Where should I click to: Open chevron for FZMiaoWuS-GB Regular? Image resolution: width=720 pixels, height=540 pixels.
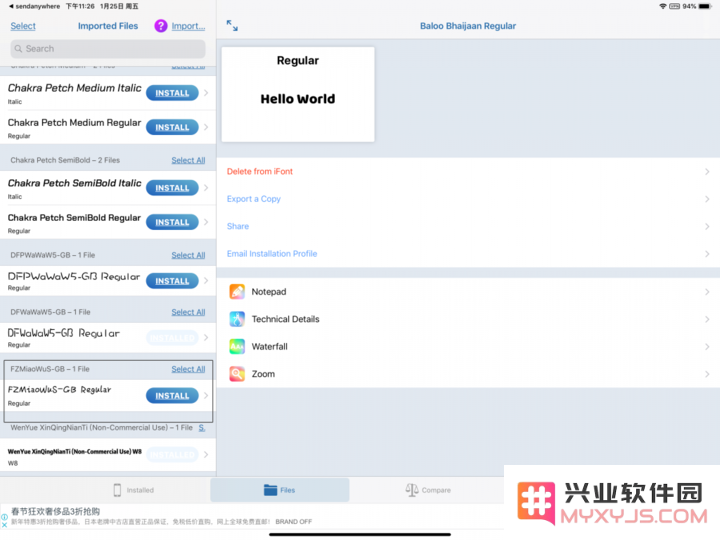206,396
